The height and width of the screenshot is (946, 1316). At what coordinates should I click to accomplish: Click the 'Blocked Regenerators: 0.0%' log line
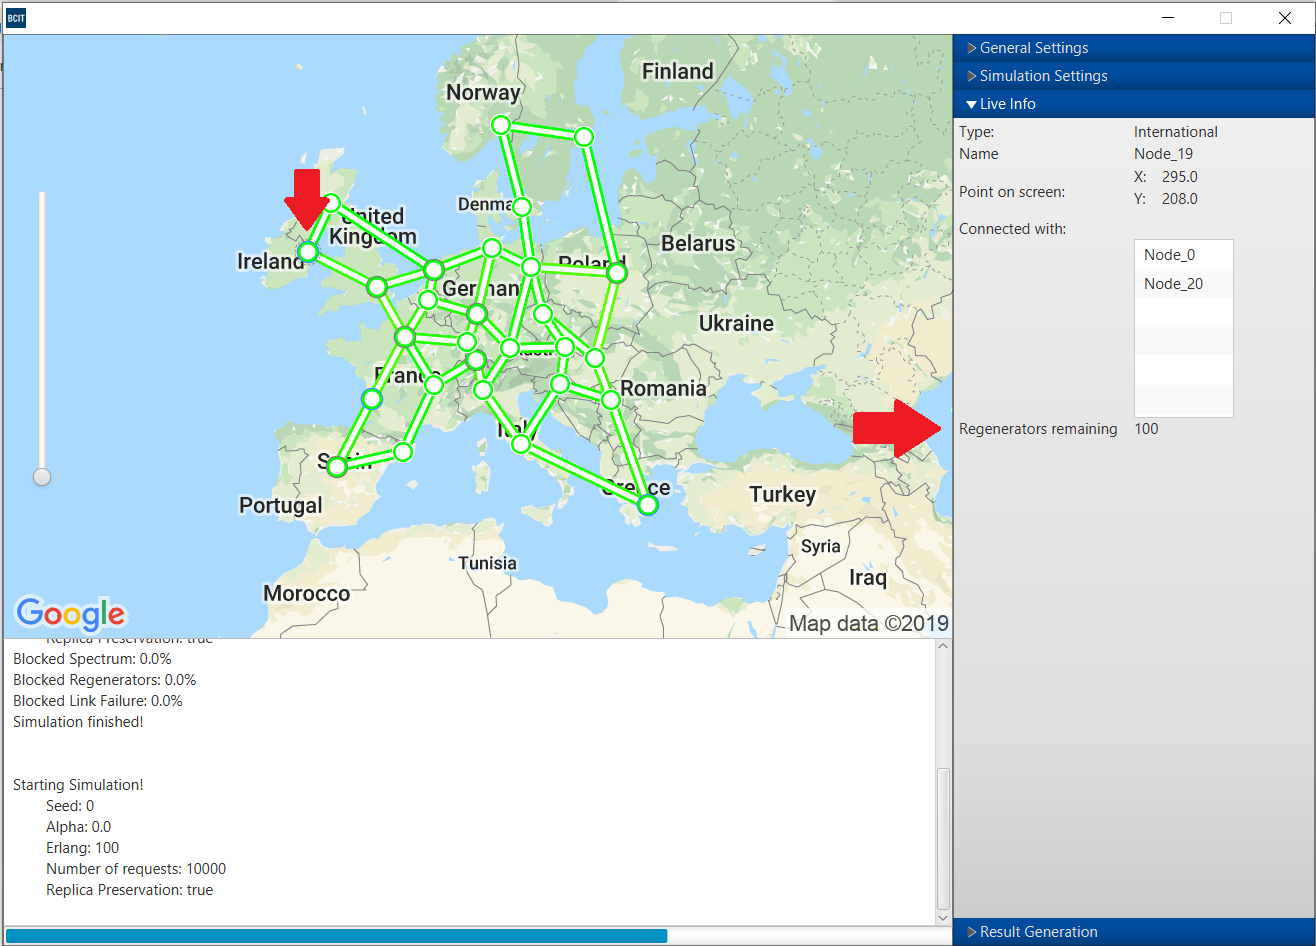tap(105, 680)
